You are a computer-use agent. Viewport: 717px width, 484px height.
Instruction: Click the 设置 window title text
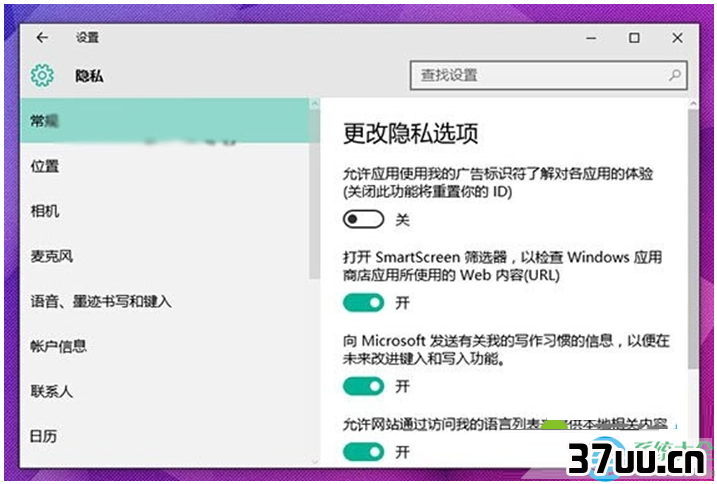[87, 38]
